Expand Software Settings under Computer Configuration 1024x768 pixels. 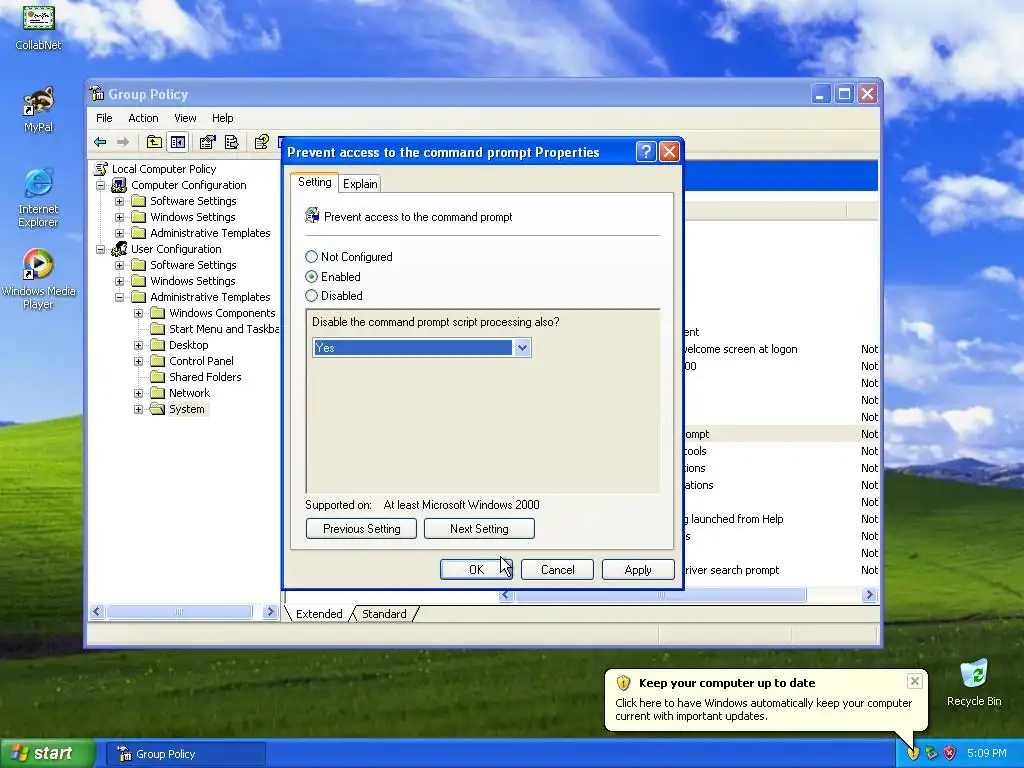(120, 201)
